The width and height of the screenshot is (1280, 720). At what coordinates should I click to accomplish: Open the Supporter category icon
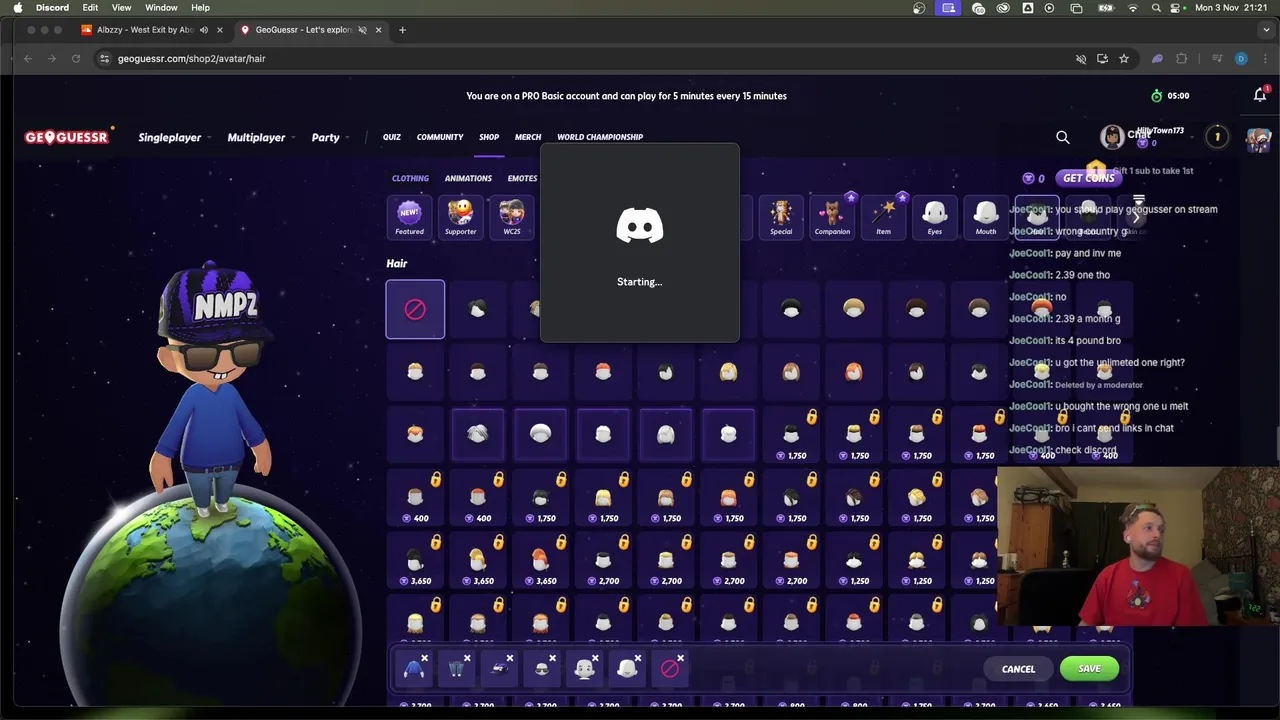coord(460,217)
